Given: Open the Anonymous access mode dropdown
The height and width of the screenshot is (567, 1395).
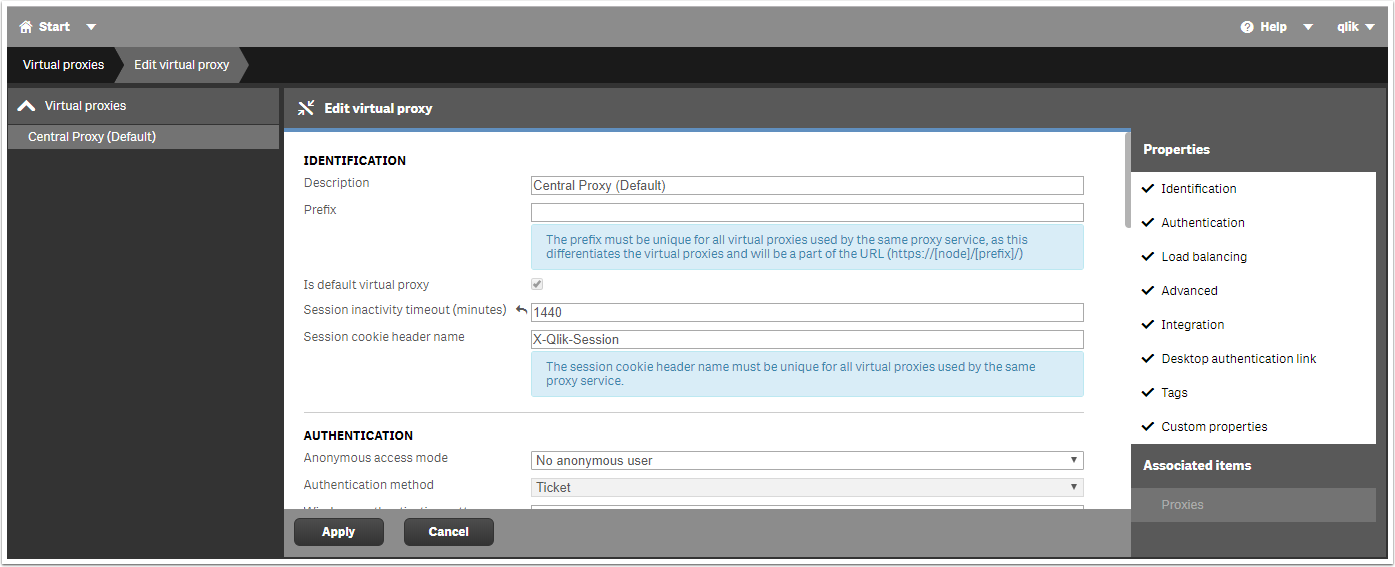Looking at the screenshot, I should coord(806,461).
